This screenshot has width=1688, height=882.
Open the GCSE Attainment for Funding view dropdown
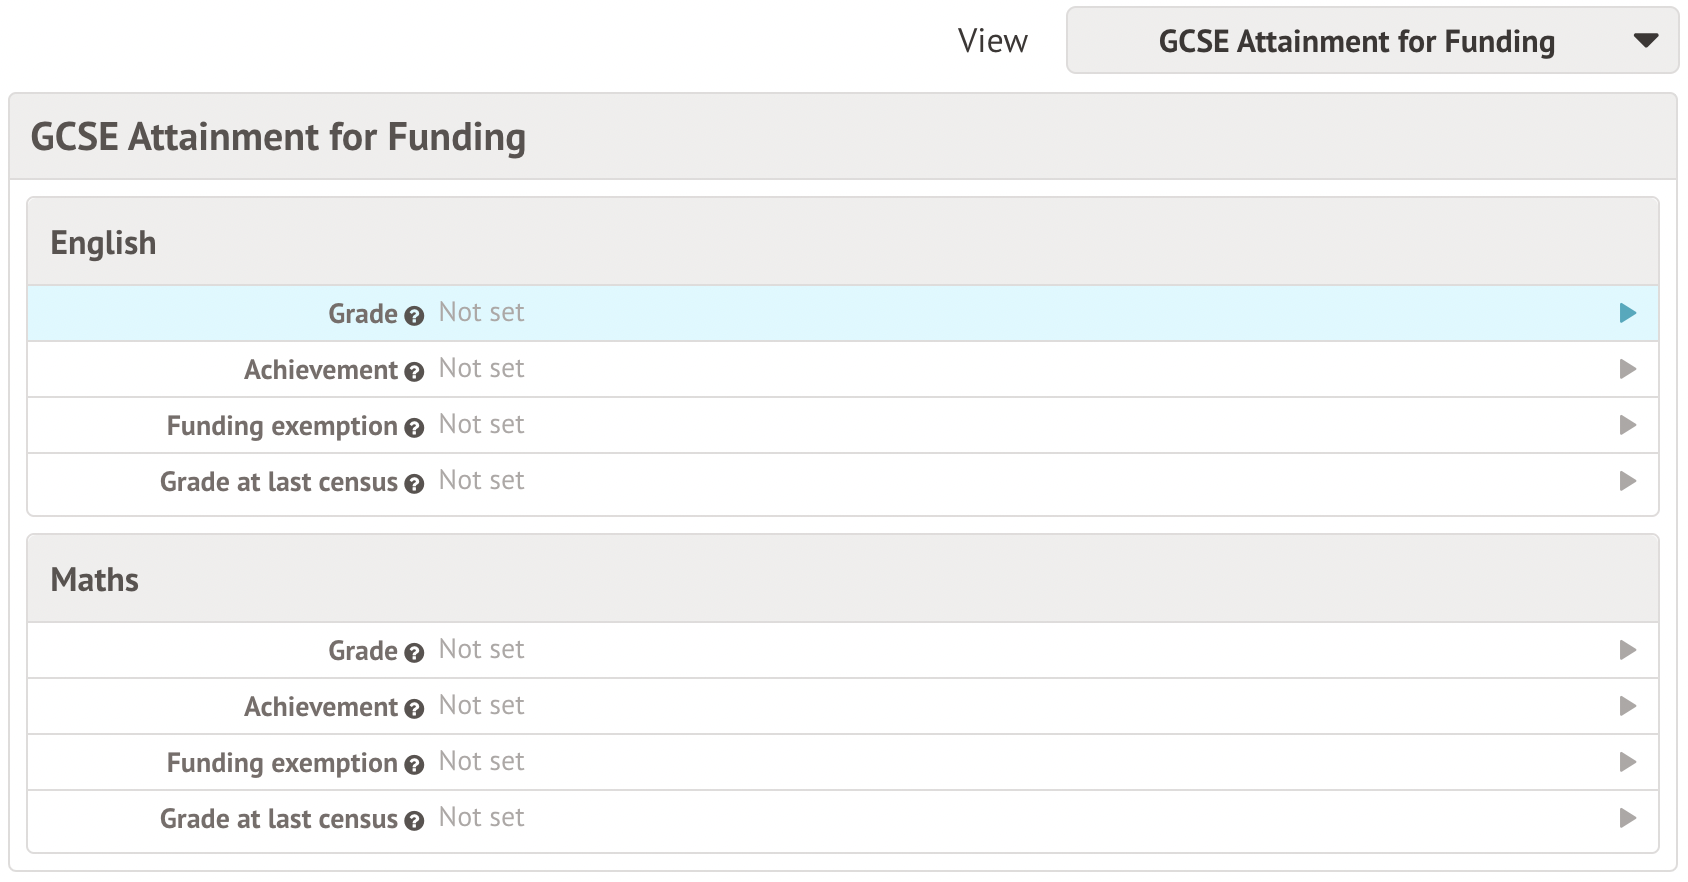coord(1372,41)
